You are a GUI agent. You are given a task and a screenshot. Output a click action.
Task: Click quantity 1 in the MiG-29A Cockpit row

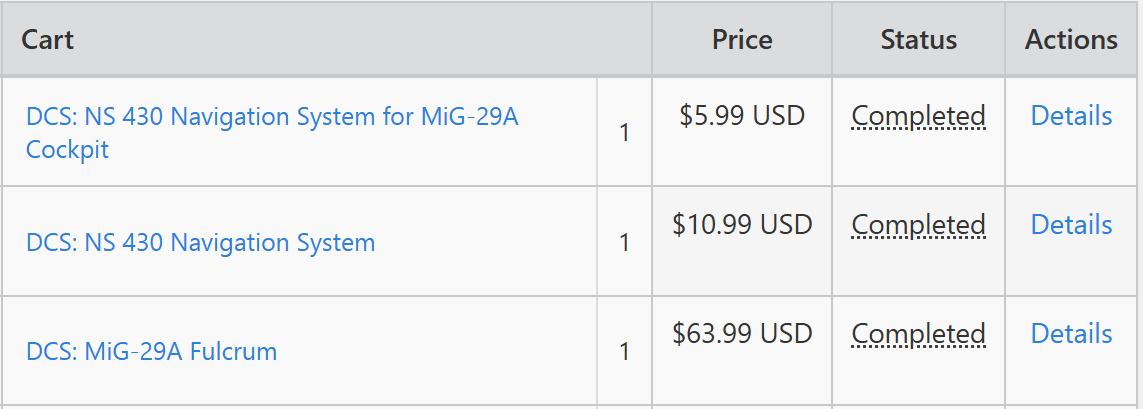(x=624, y=133)
